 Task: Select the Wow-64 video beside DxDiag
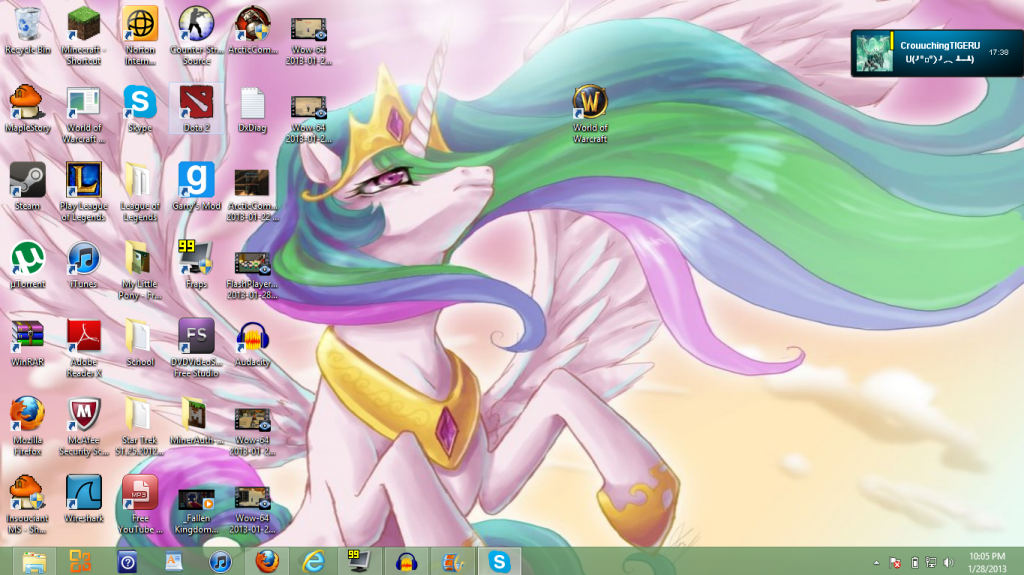click(308, 119)
